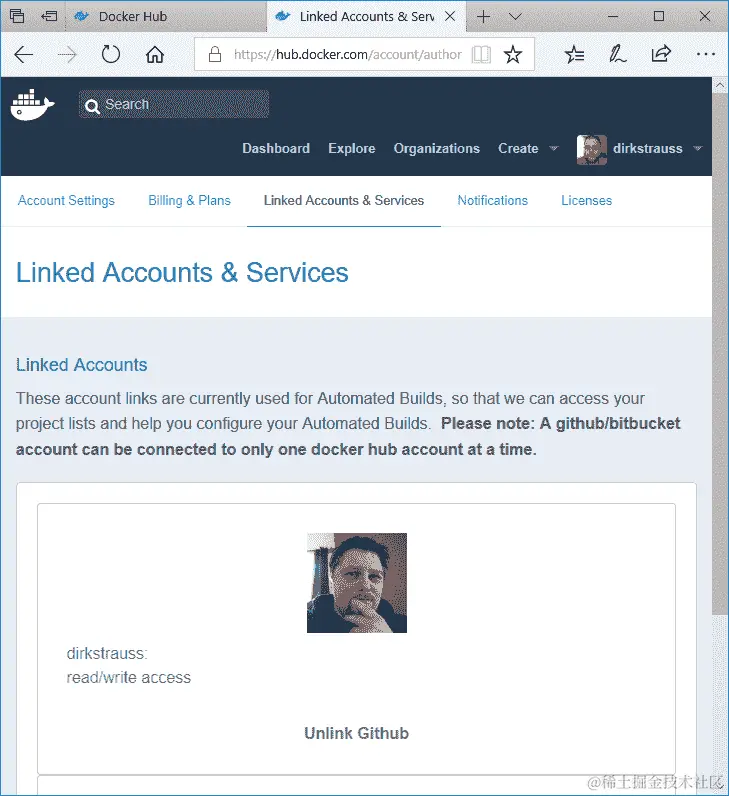Screen dimensions: 729x796
Task: Click the share page icon
Action: [661, 54]
